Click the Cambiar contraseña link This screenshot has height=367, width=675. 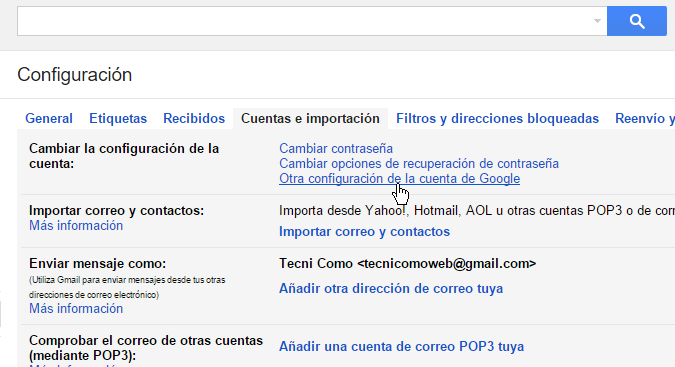click(336, 148)
